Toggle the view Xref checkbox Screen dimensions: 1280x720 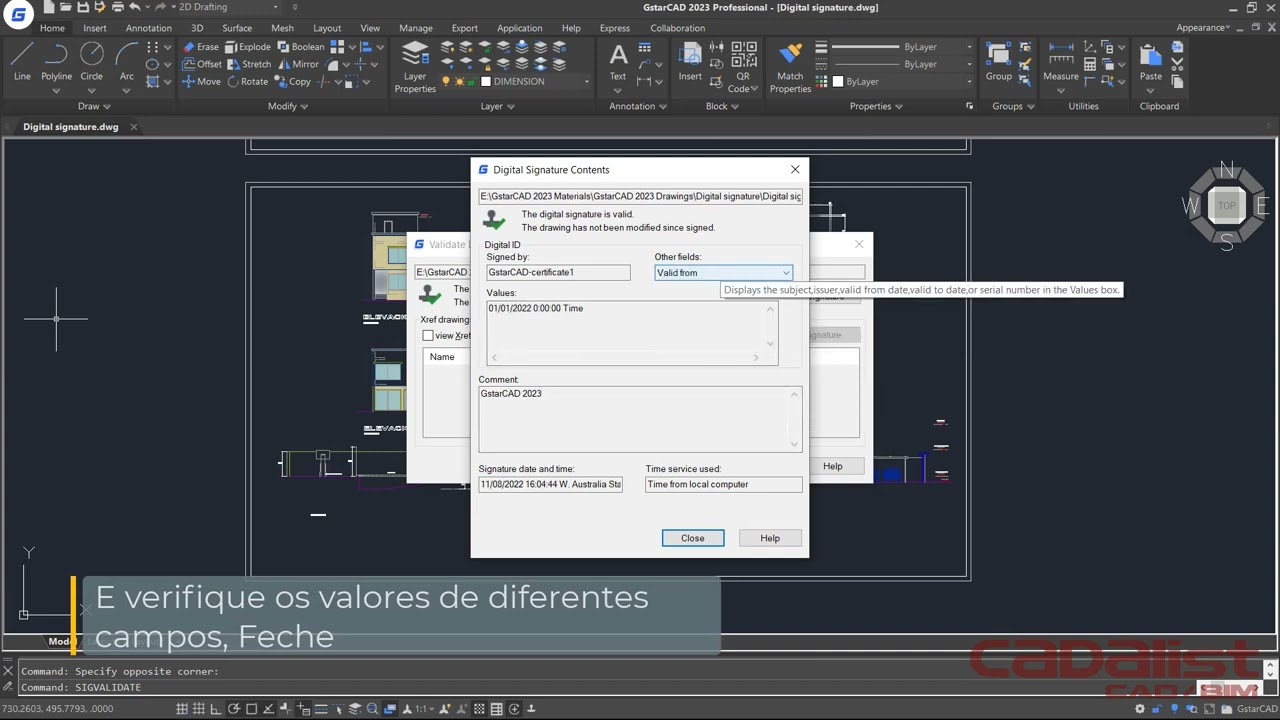(x=428, y=336)
